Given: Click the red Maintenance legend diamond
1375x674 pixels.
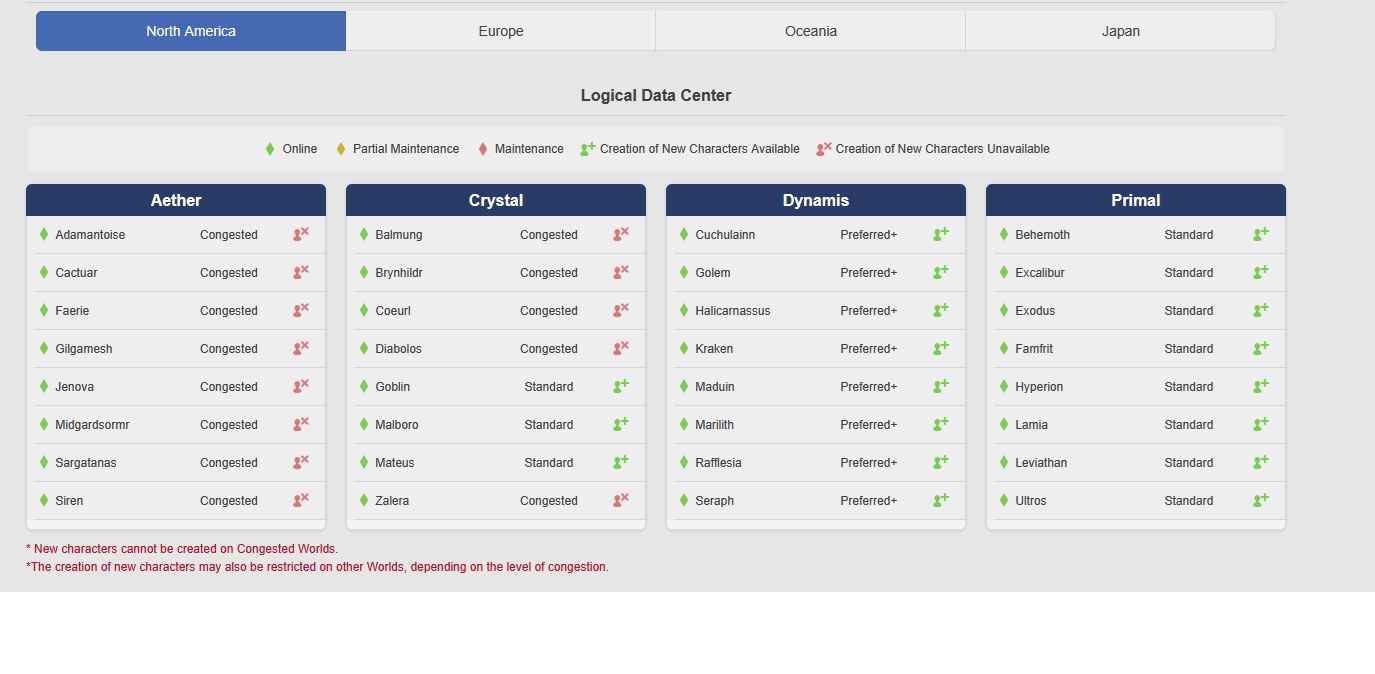Looking at the screenshot, I should click(x=483, y=149).
